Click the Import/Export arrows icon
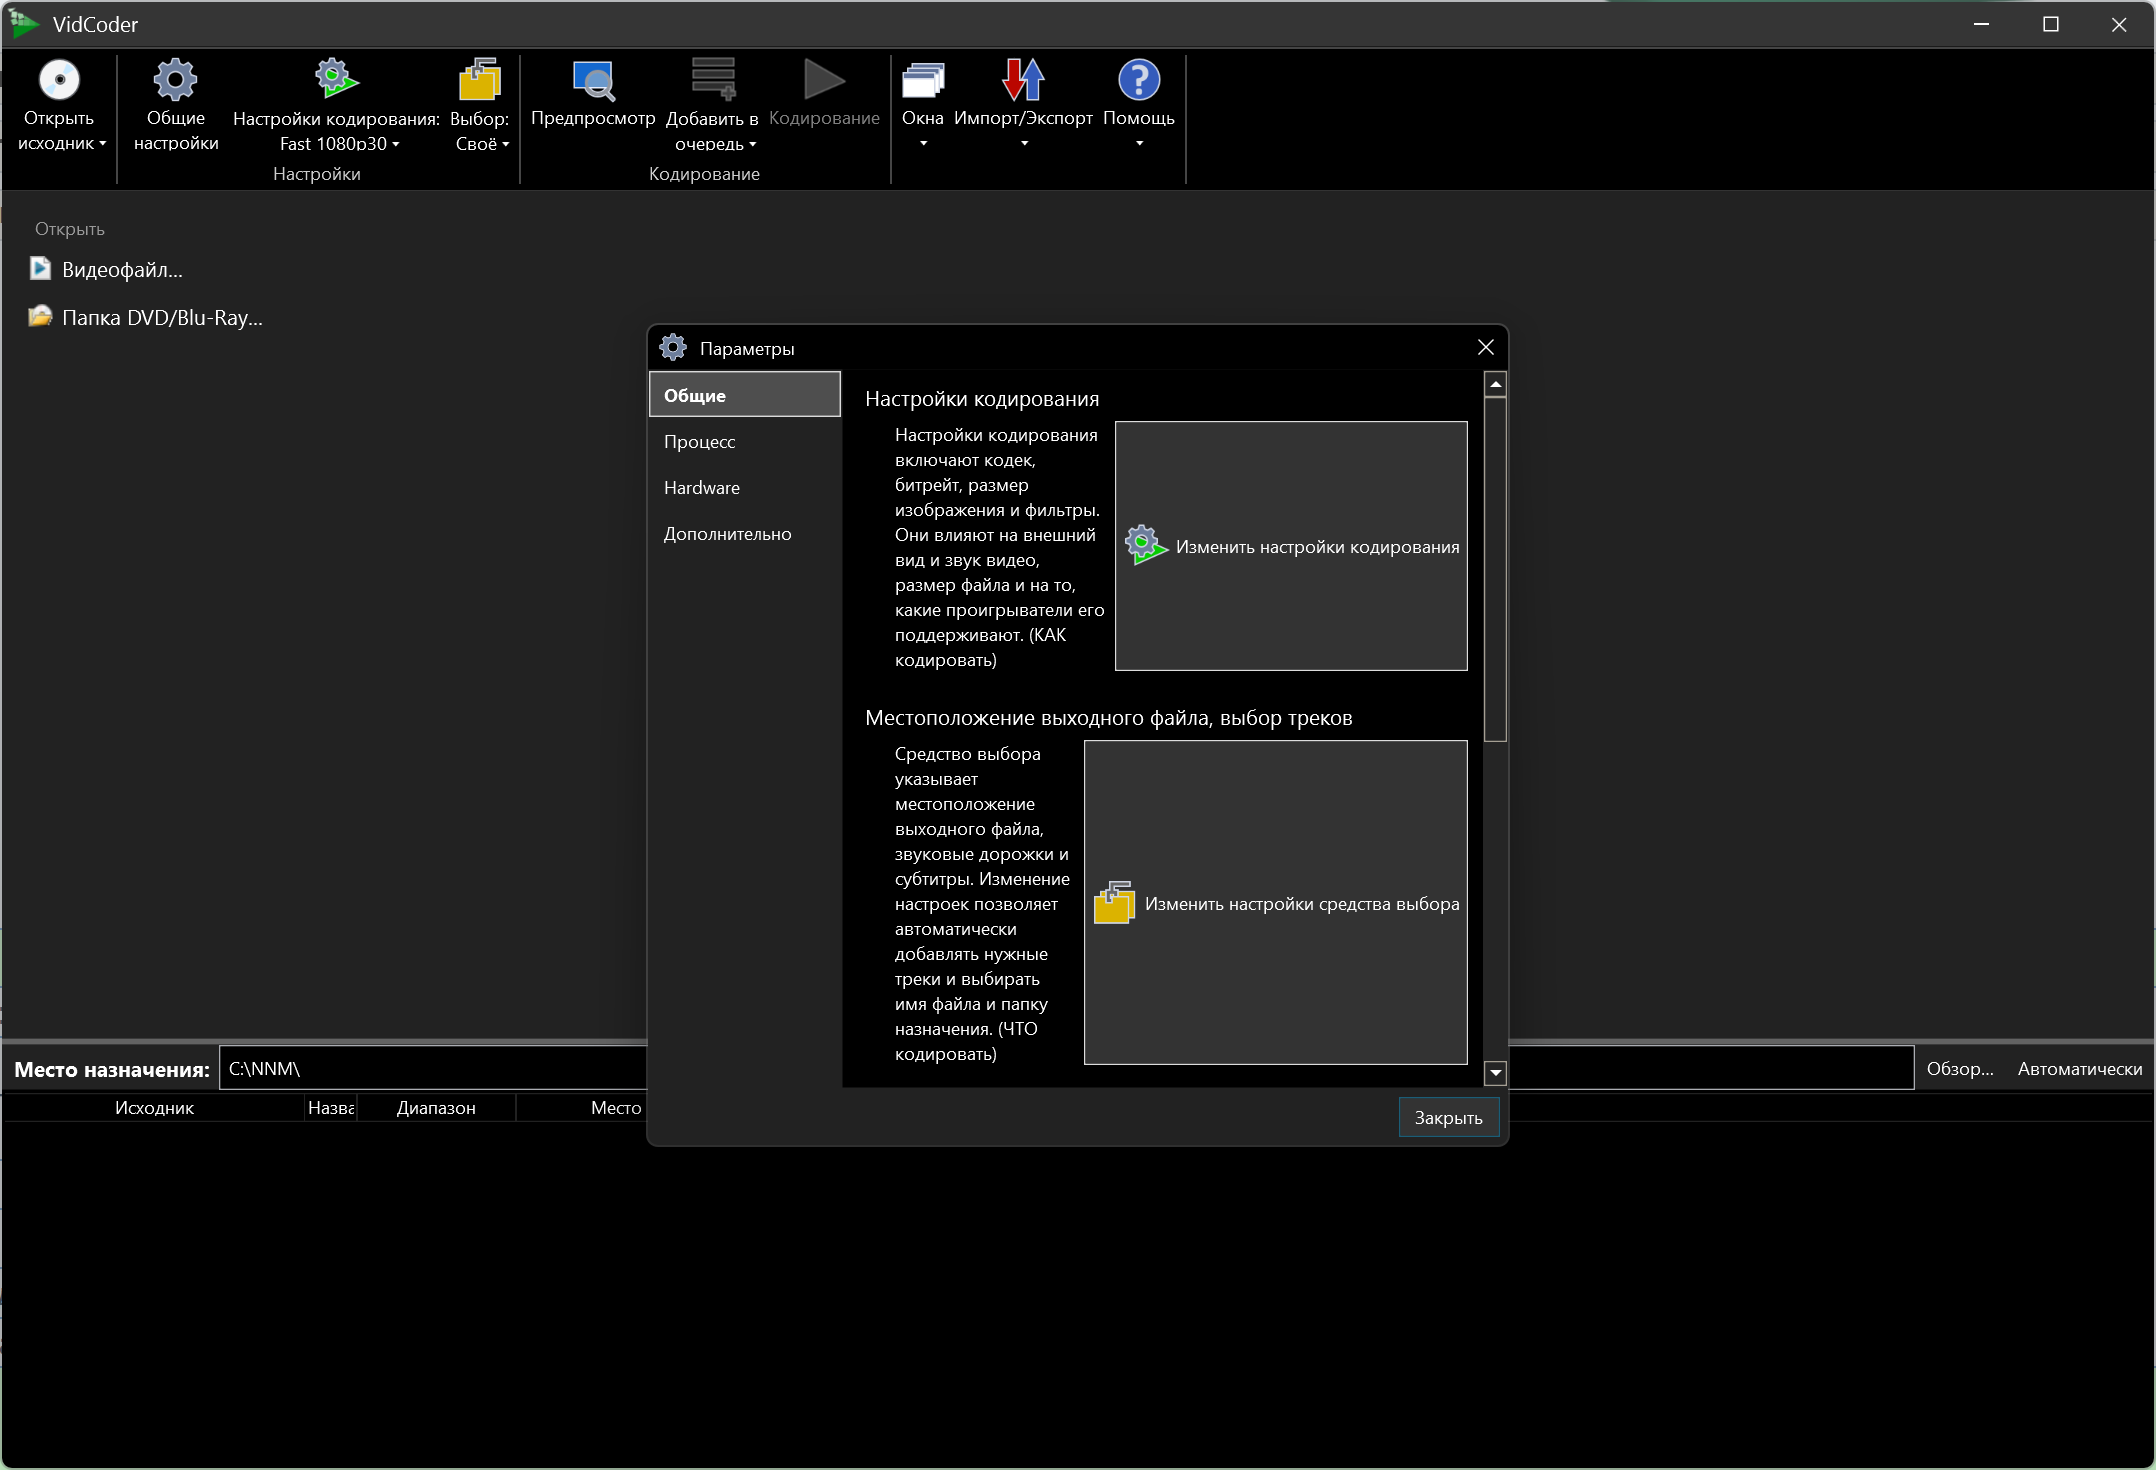Screen dimensions: 2156x1470 (x=1023, y=80)
